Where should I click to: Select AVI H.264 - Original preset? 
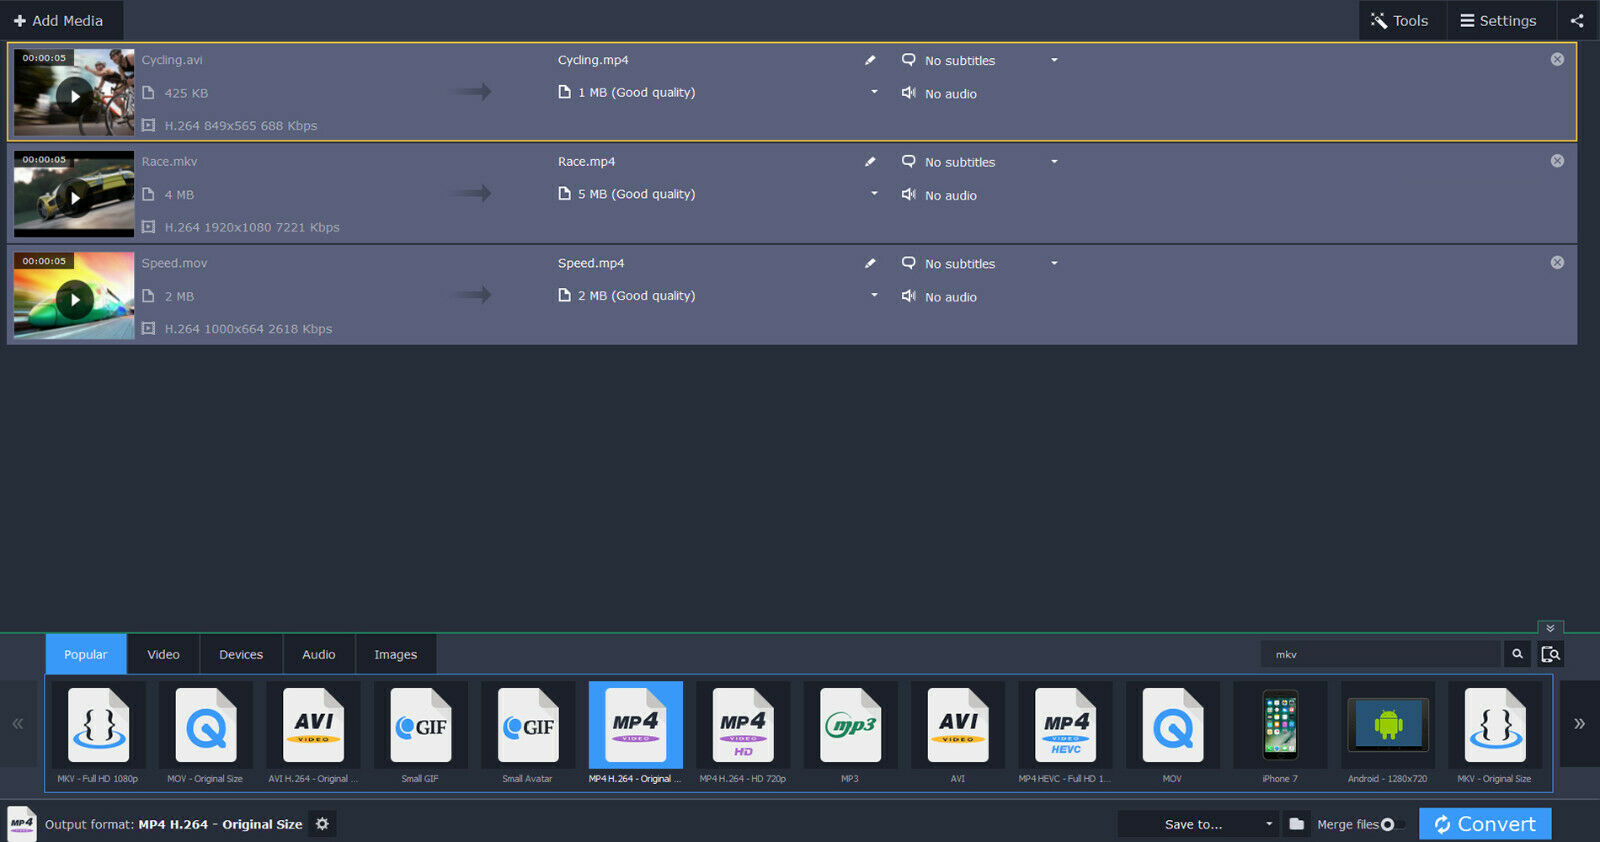(313, 734)
